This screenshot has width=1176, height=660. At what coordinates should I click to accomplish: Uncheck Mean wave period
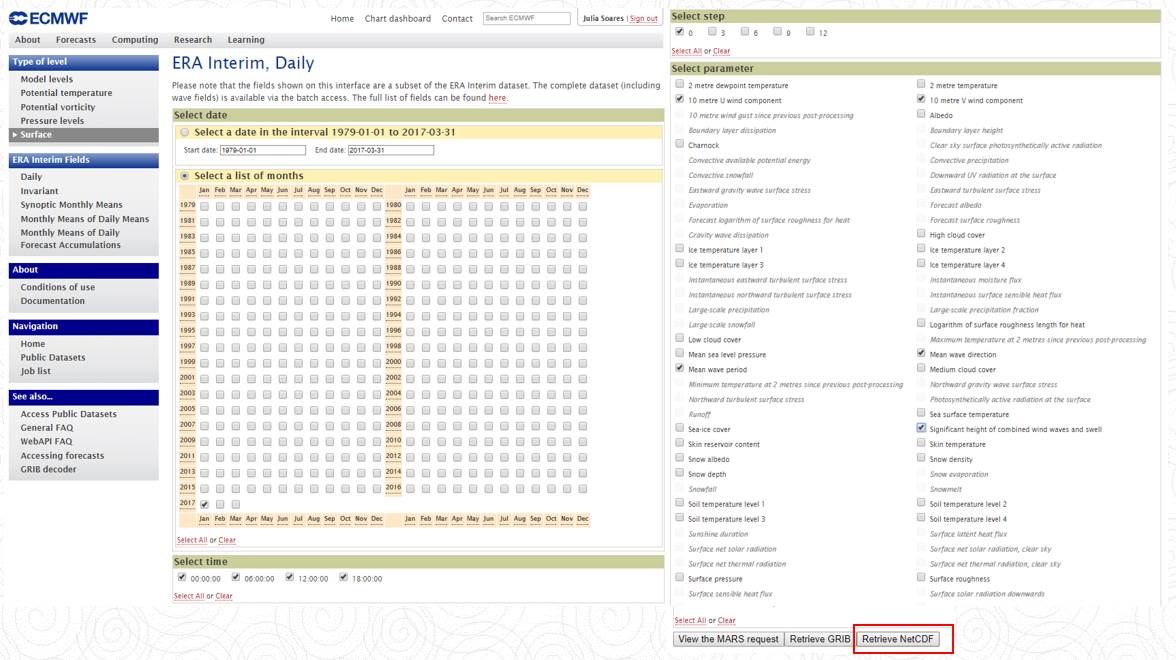point(680,368)
